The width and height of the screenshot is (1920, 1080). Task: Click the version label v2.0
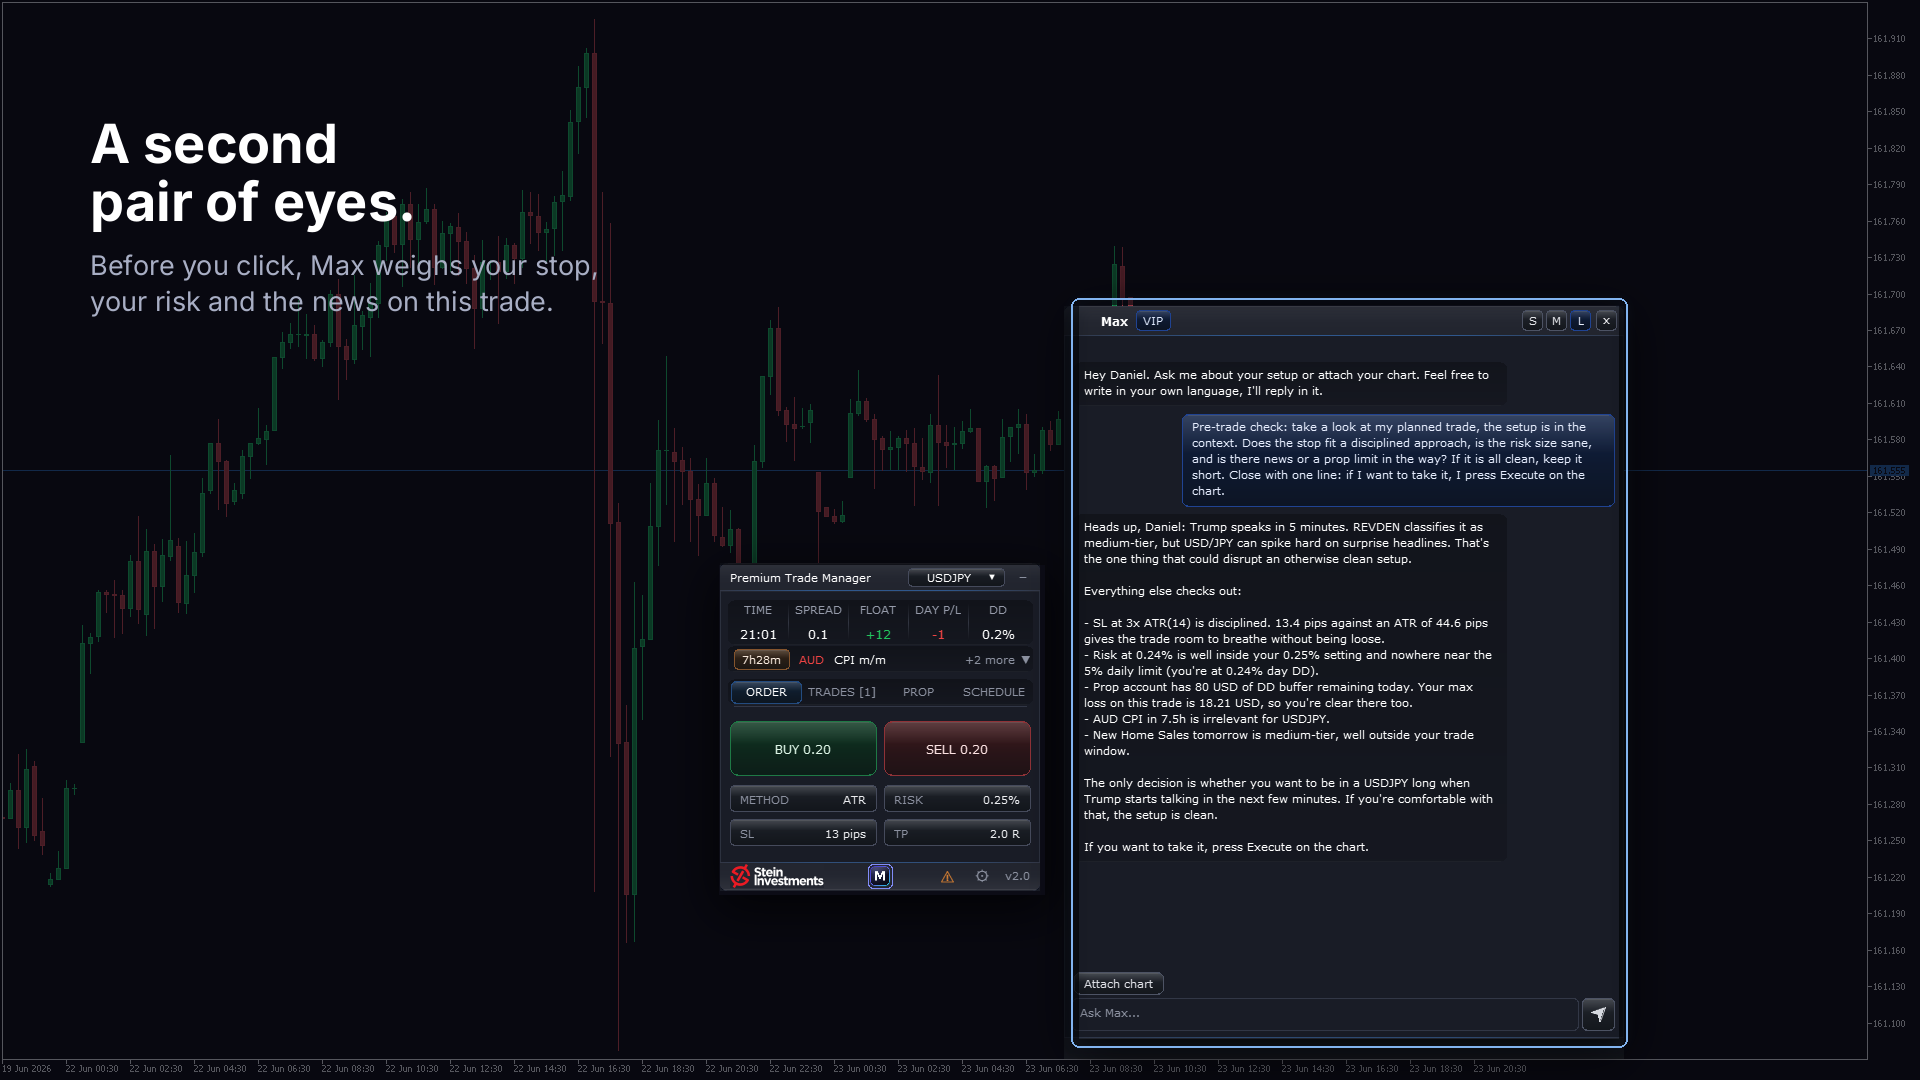click(x=1017, y=876)
